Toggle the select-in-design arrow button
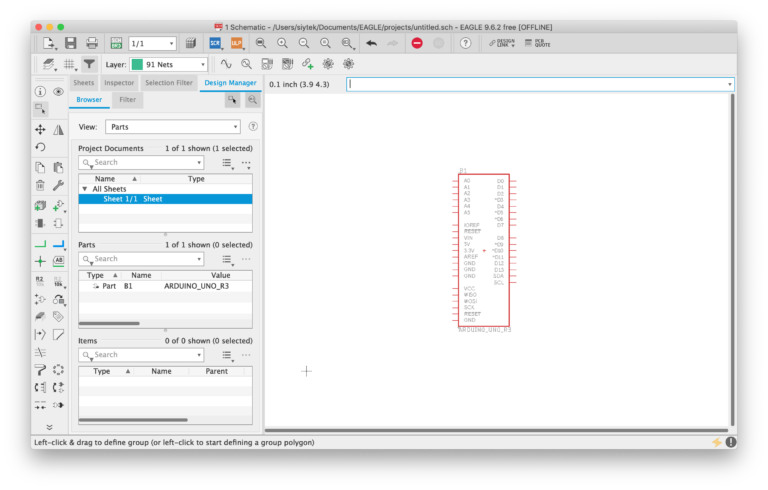 coord(232,100)
